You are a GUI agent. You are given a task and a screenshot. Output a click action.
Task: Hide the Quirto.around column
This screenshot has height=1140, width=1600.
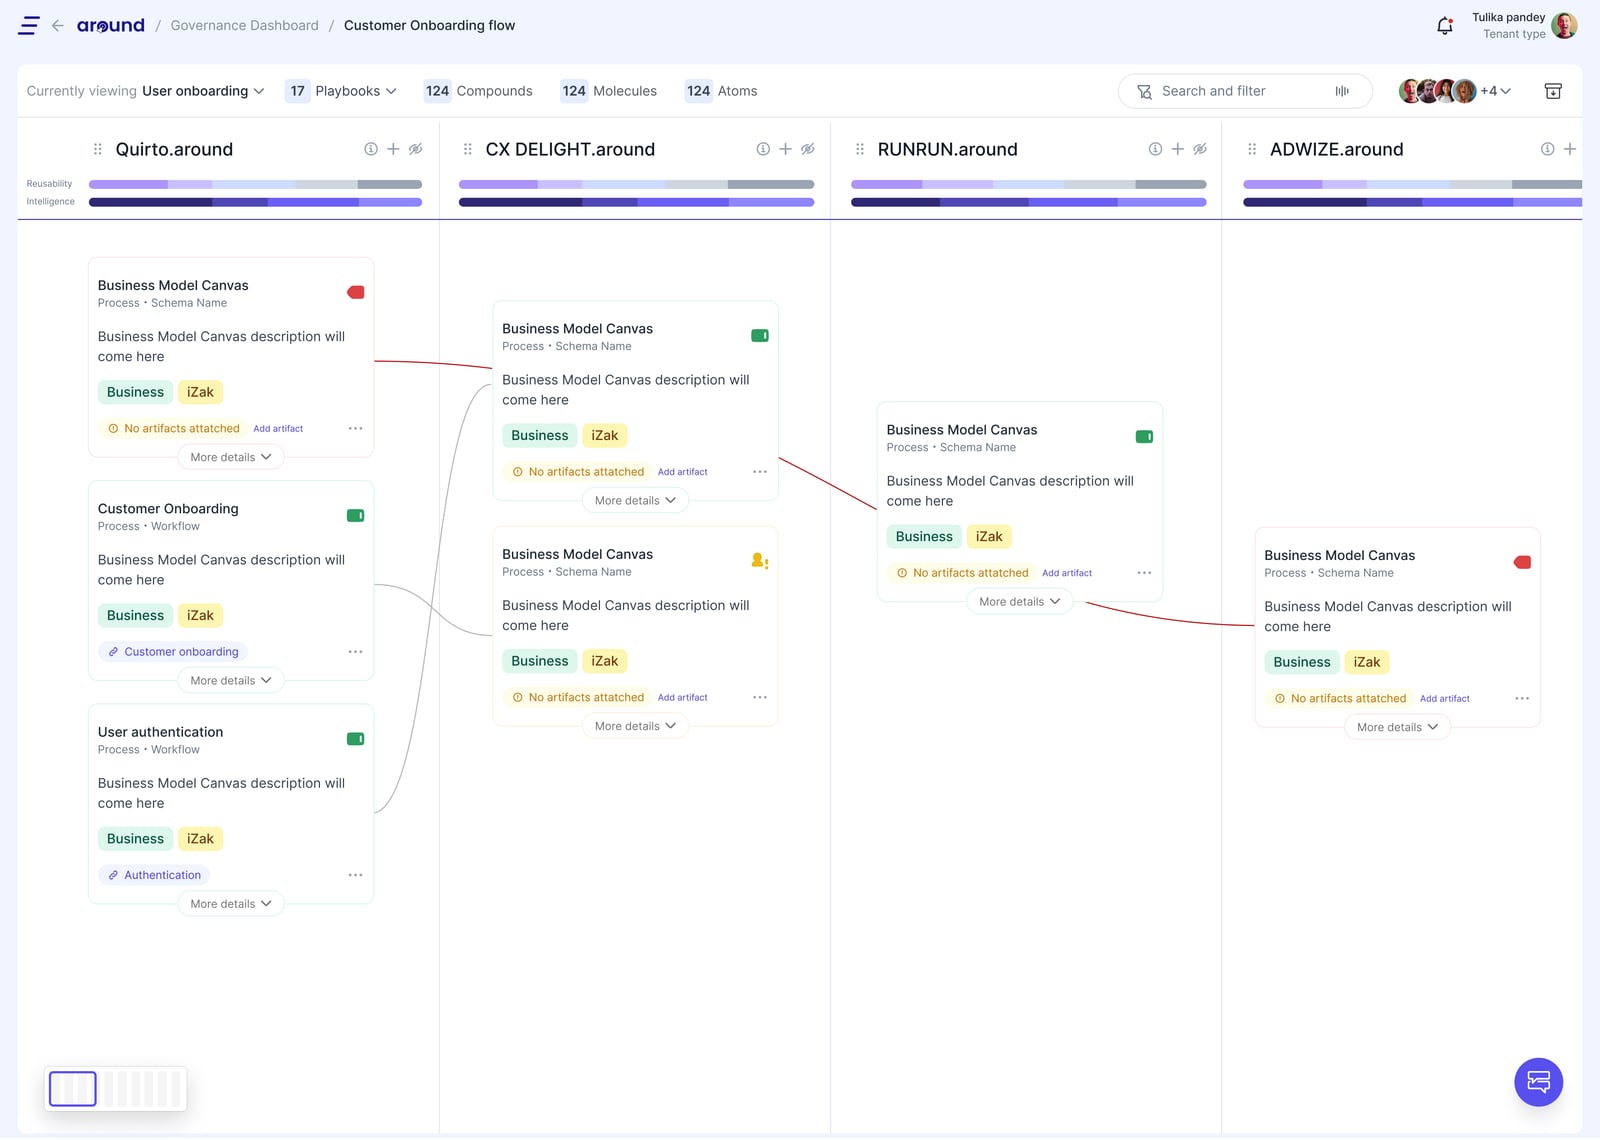coord(416,149)
